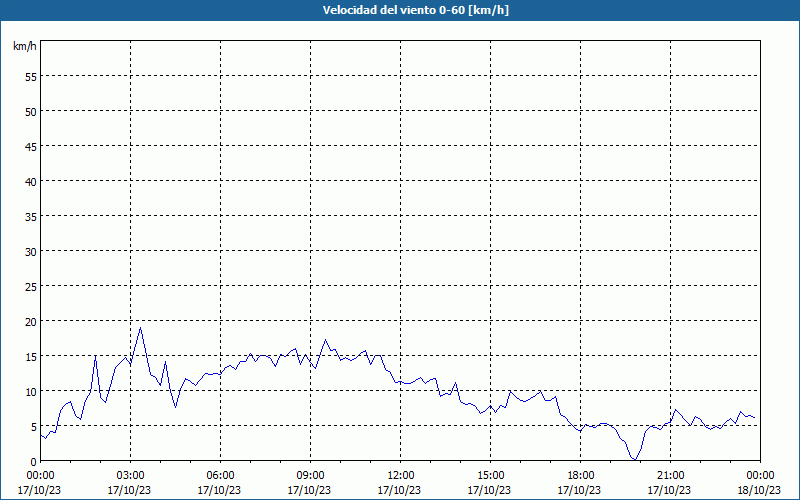Viewport: 800px width, 500px height.
Task: Click the "17/10/23" date under 12:00
Action: 399,490
